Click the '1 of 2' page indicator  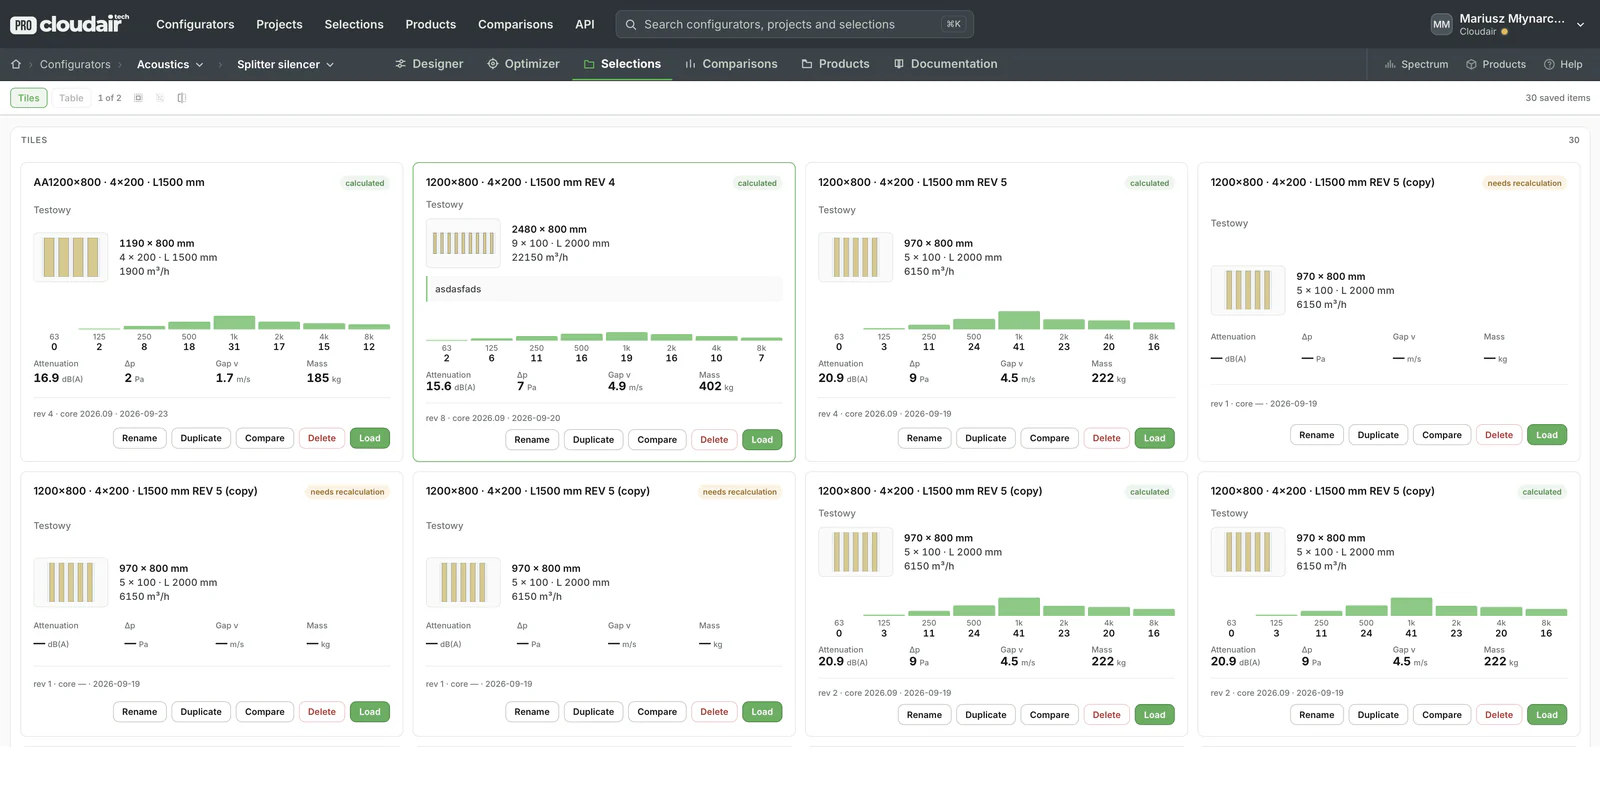[x=109, y=98]
